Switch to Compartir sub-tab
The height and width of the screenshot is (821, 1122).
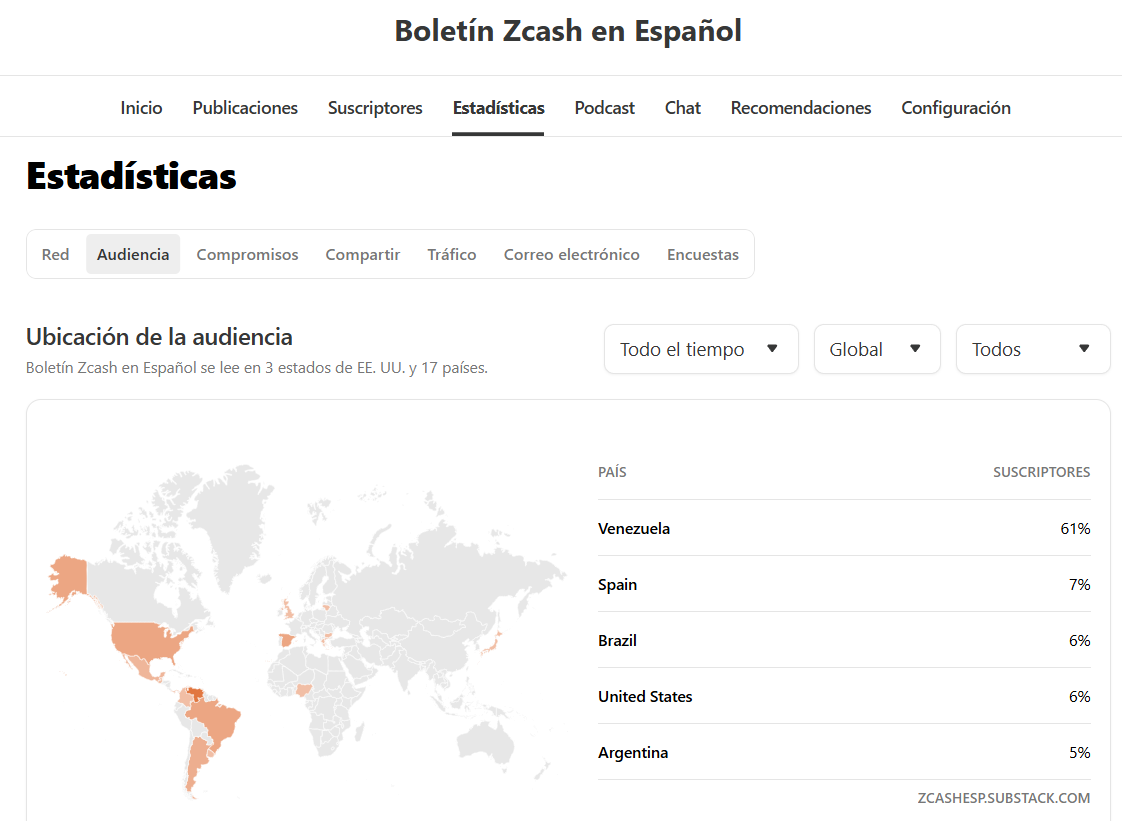click(363, 255)
